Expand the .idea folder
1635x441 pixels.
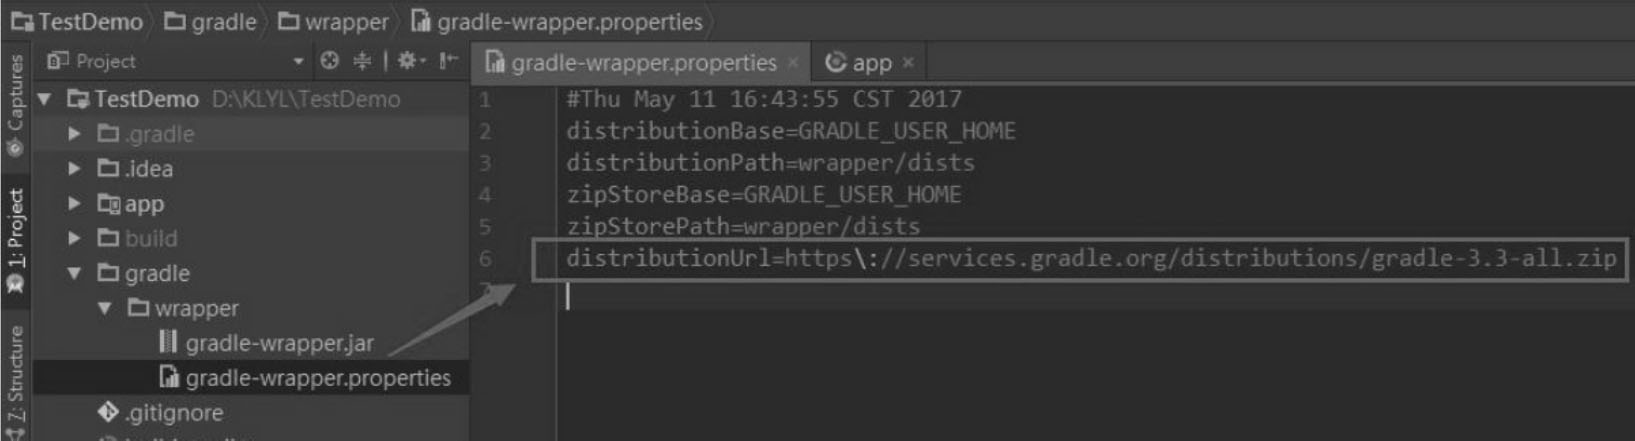click(x=74, y=169)
